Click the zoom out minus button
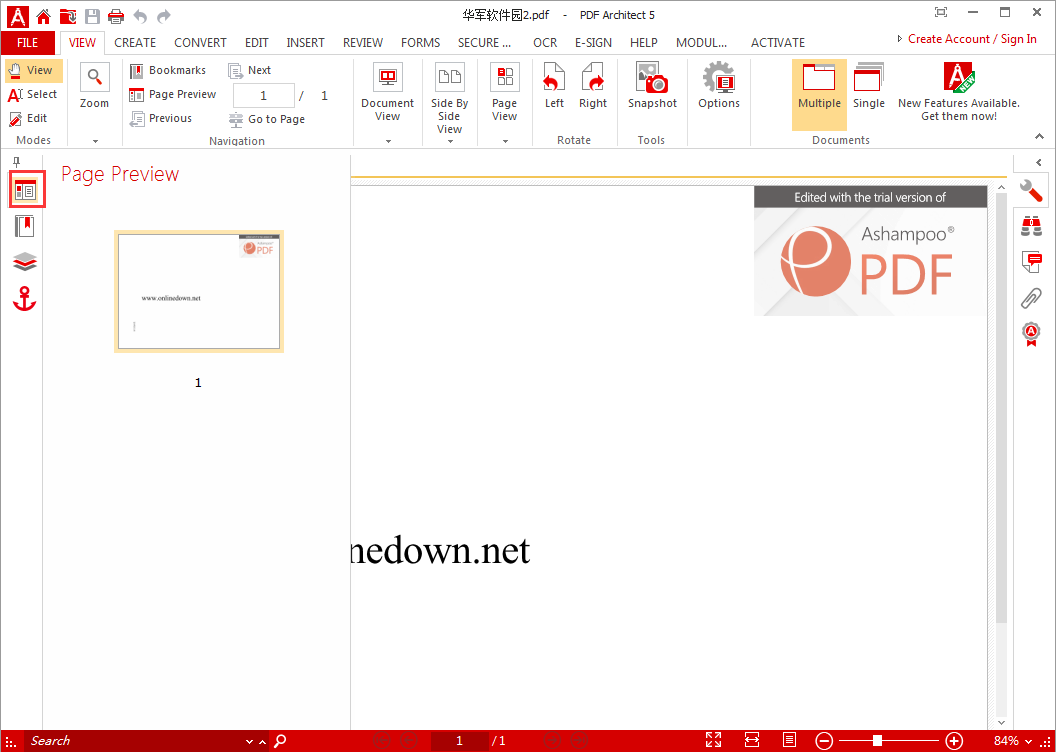The width and height of the screenshot is (1056, 752). point(824,741)
